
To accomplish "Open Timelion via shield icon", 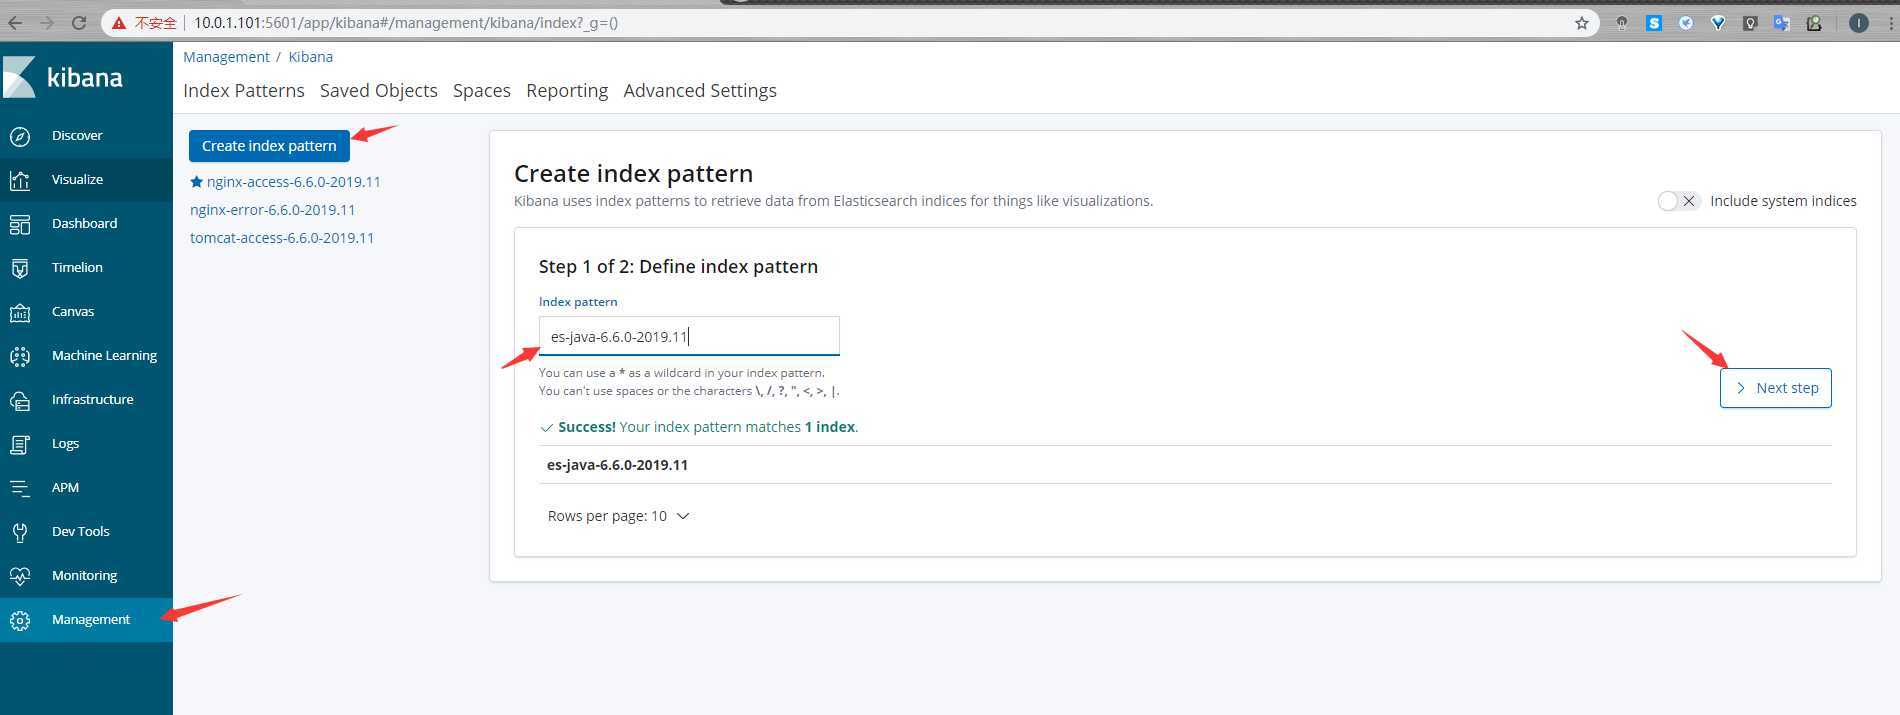I will [x=20, y=268].
